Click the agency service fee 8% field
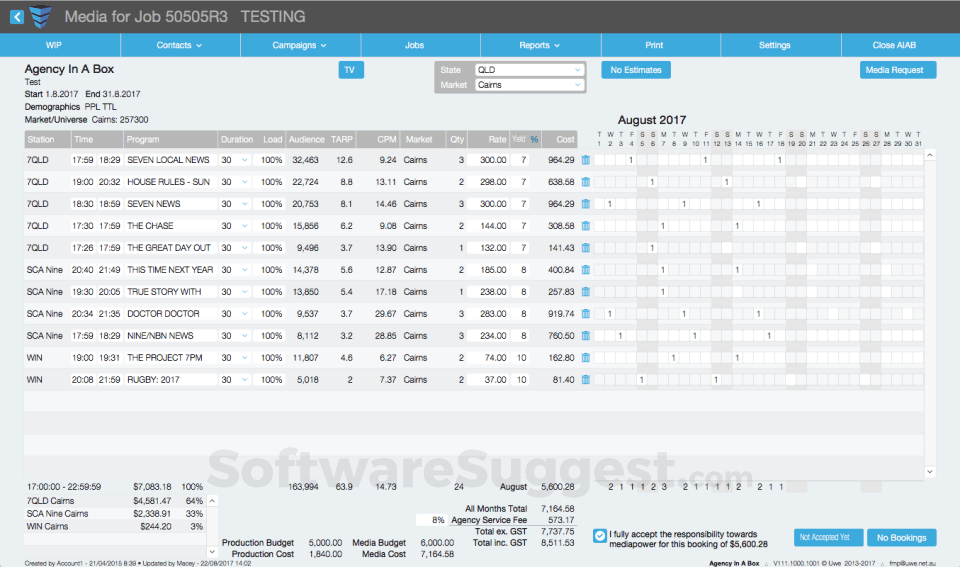 [x=431, y=520]
